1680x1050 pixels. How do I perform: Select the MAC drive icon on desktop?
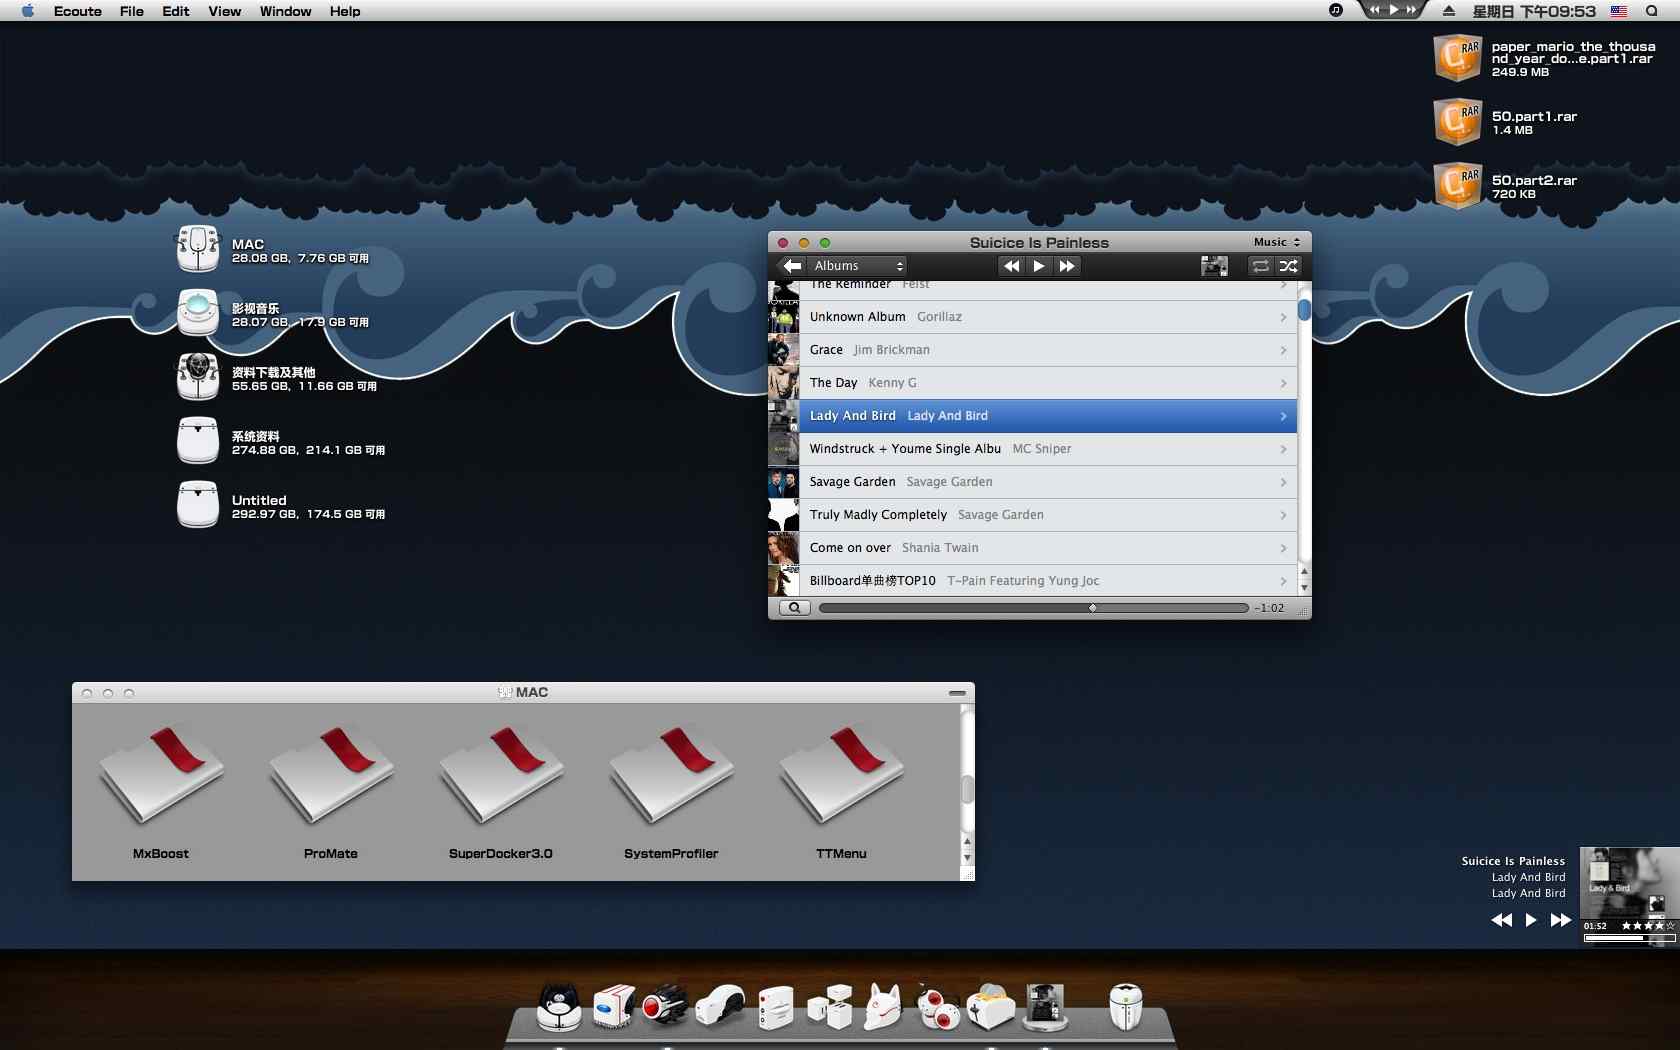(x=198, y=249)
